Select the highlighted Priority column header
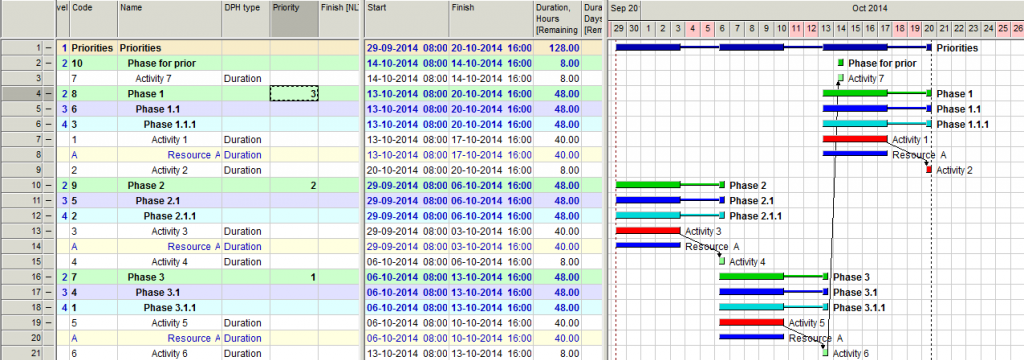 [x=295, y=18]
